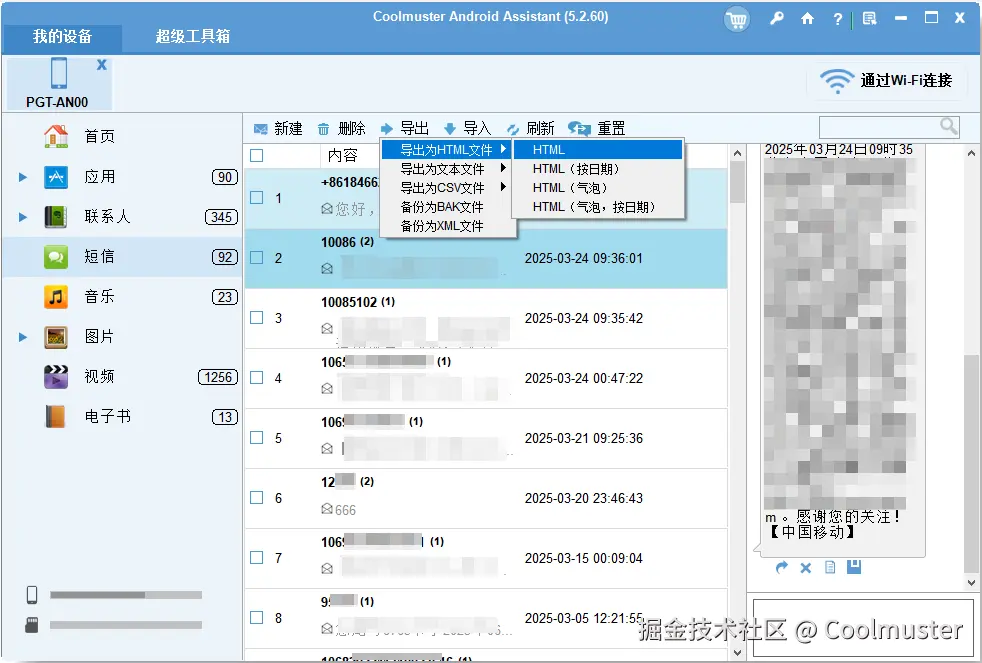
Task: Click the Home icon in title bar
Action: [x=807, y=19]
